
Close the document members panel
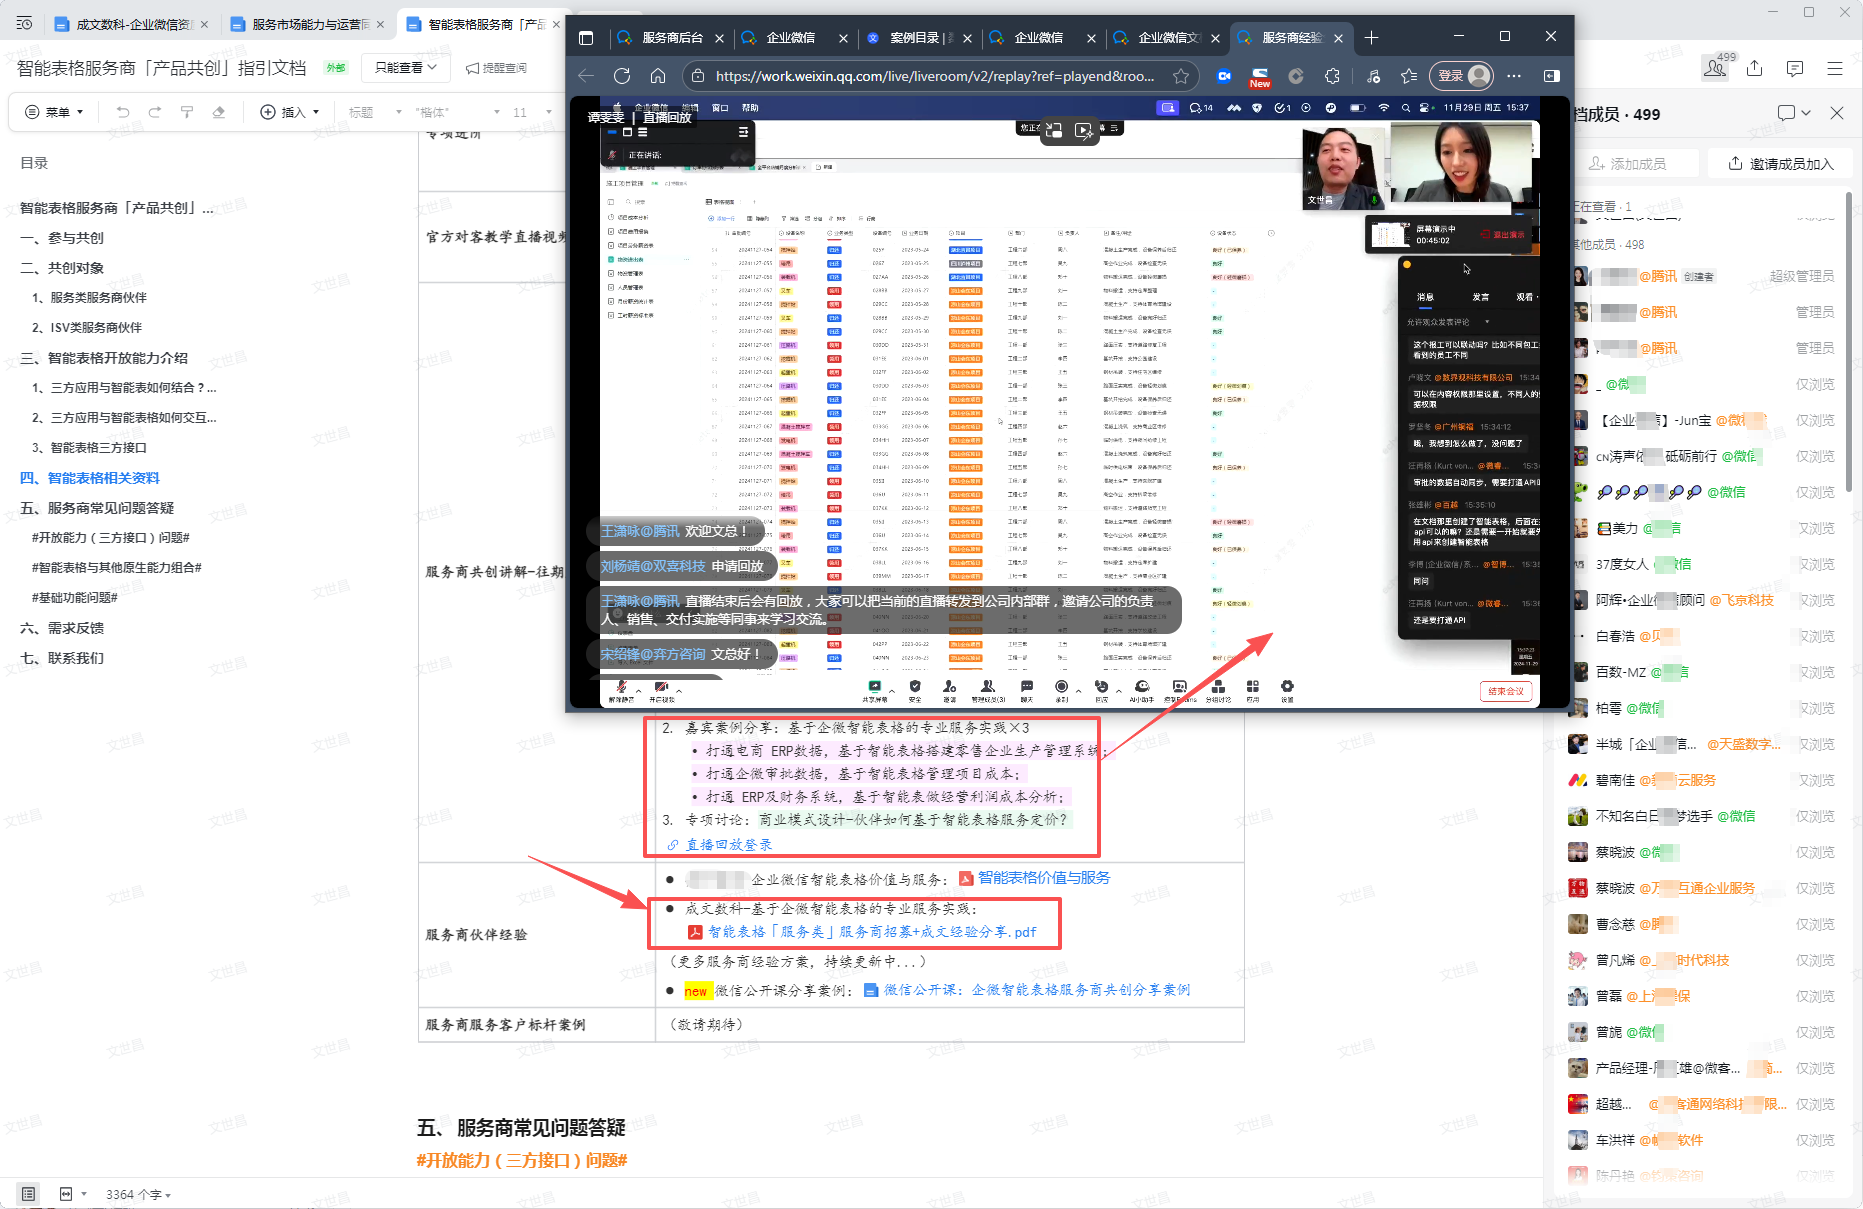(x=1837, y=113)
